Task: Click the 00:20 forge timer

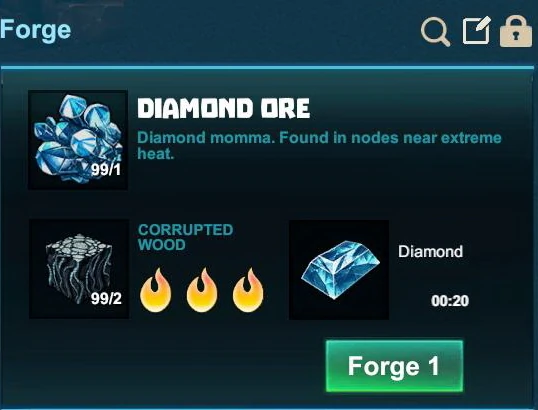Action: coord(450,301)
